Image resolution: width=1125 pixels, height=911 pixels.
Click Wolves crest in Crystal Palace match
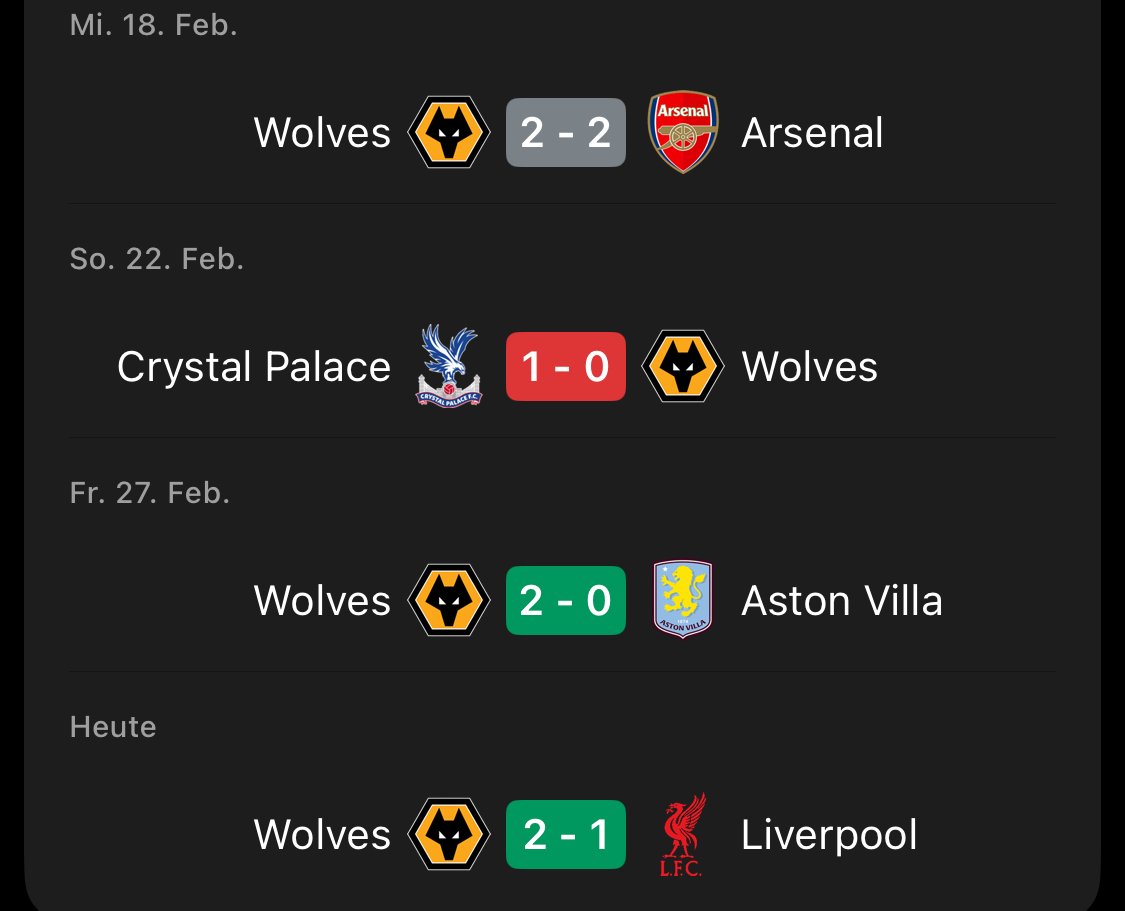(683, 366)
